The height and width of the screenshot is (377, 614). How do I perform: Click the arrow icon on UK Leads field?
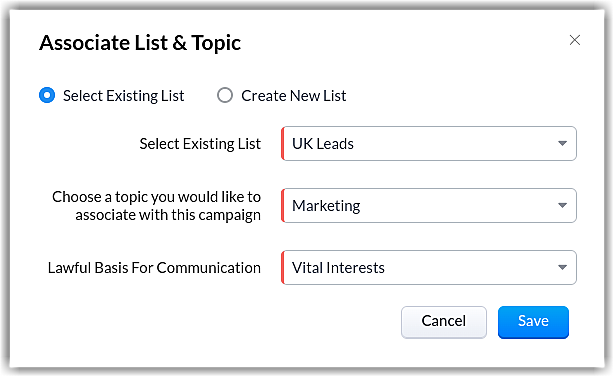tap(562, 144)
